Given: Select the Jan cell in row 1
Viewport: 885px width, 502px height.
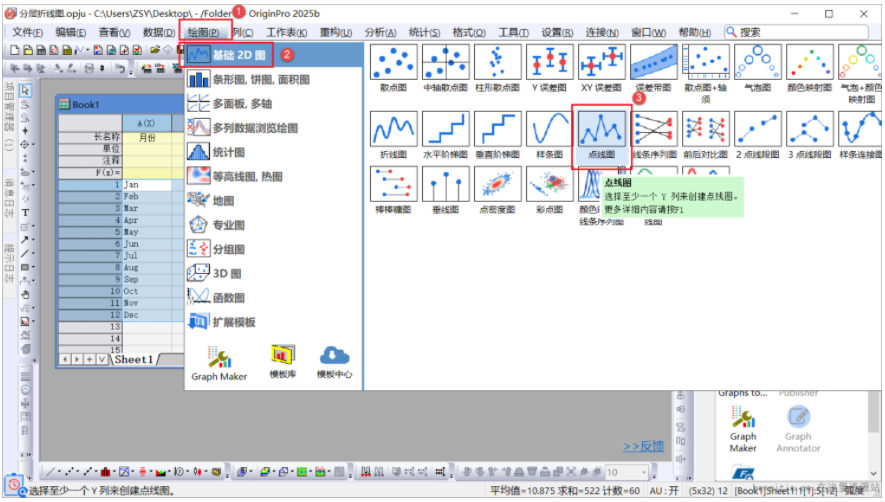Looking at the screenshot, I should 147,185.
